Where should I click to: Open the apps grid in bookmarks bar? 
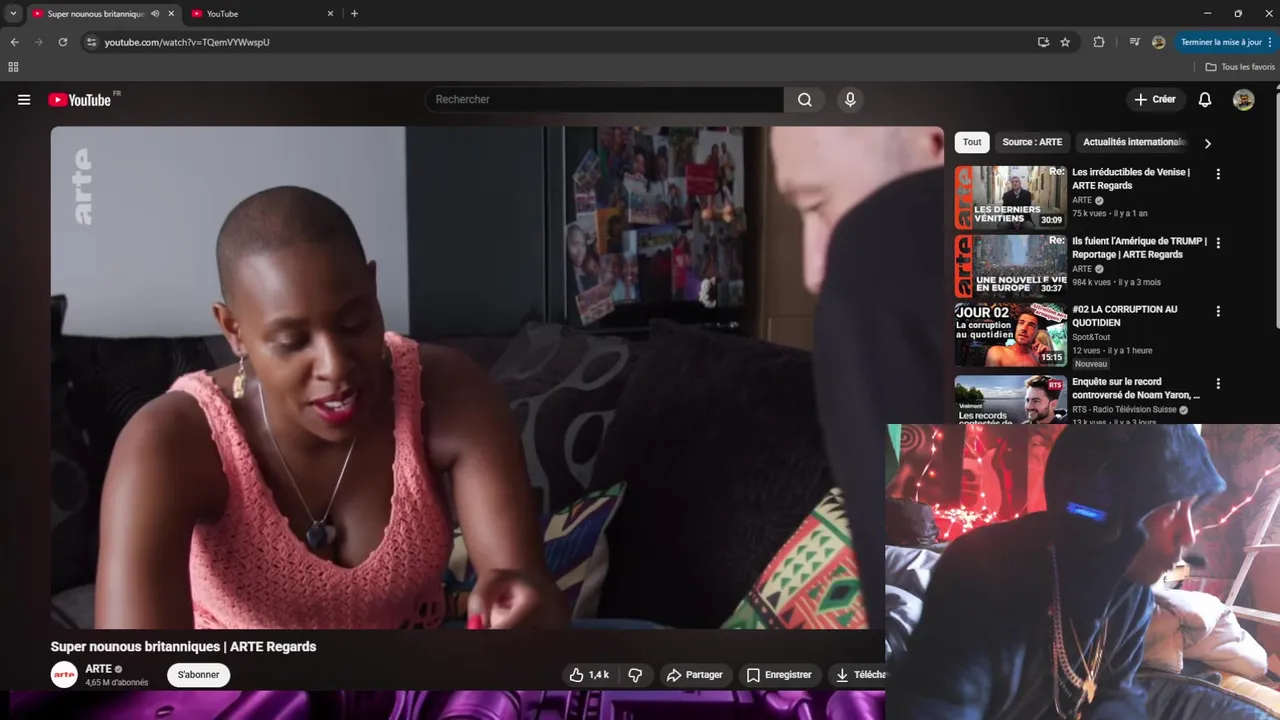coord(13,67)
